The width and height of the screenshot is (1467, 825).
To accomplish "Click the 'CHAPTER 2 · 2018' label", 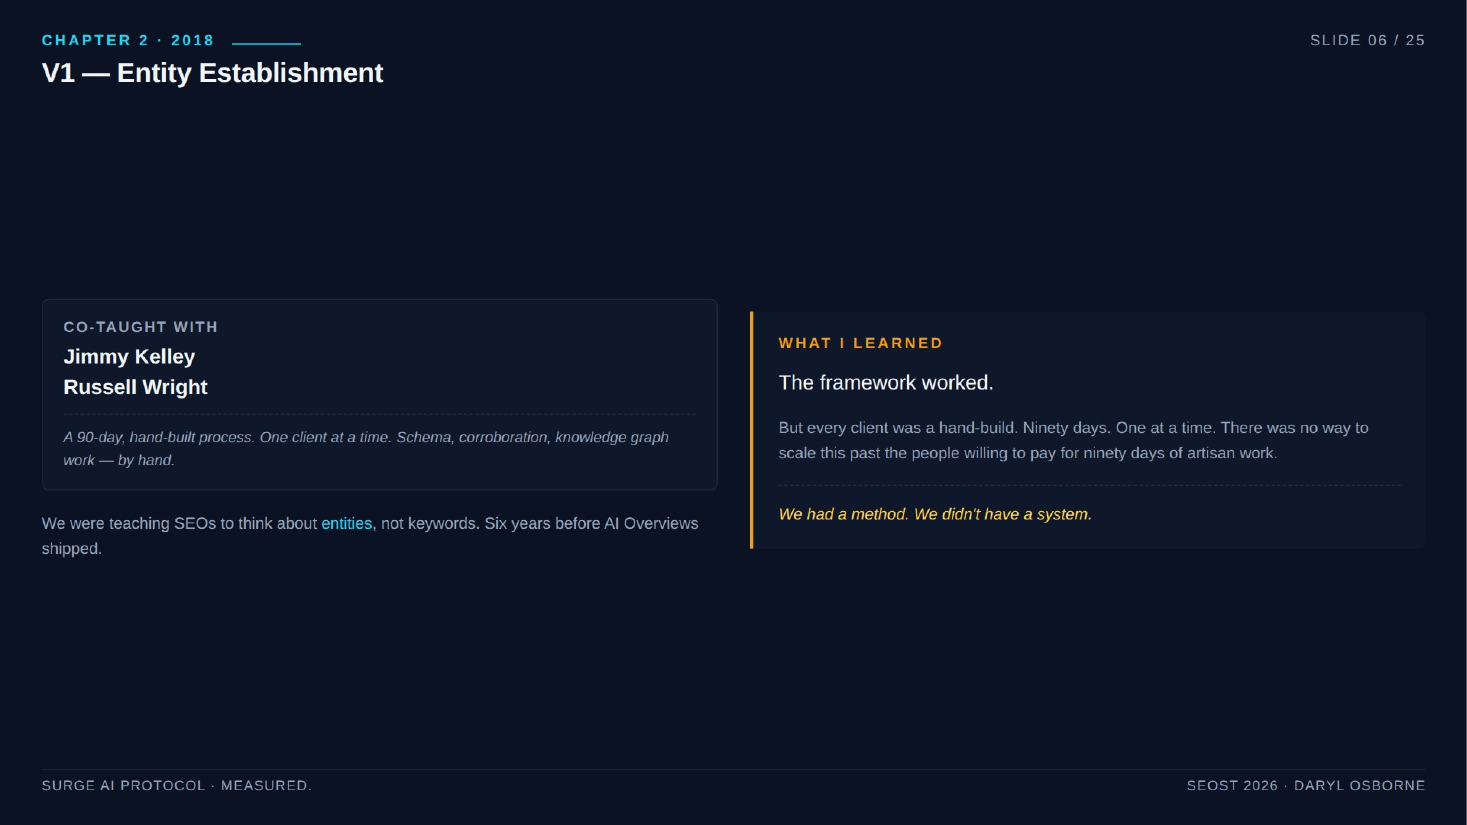I will pos(128,40).
